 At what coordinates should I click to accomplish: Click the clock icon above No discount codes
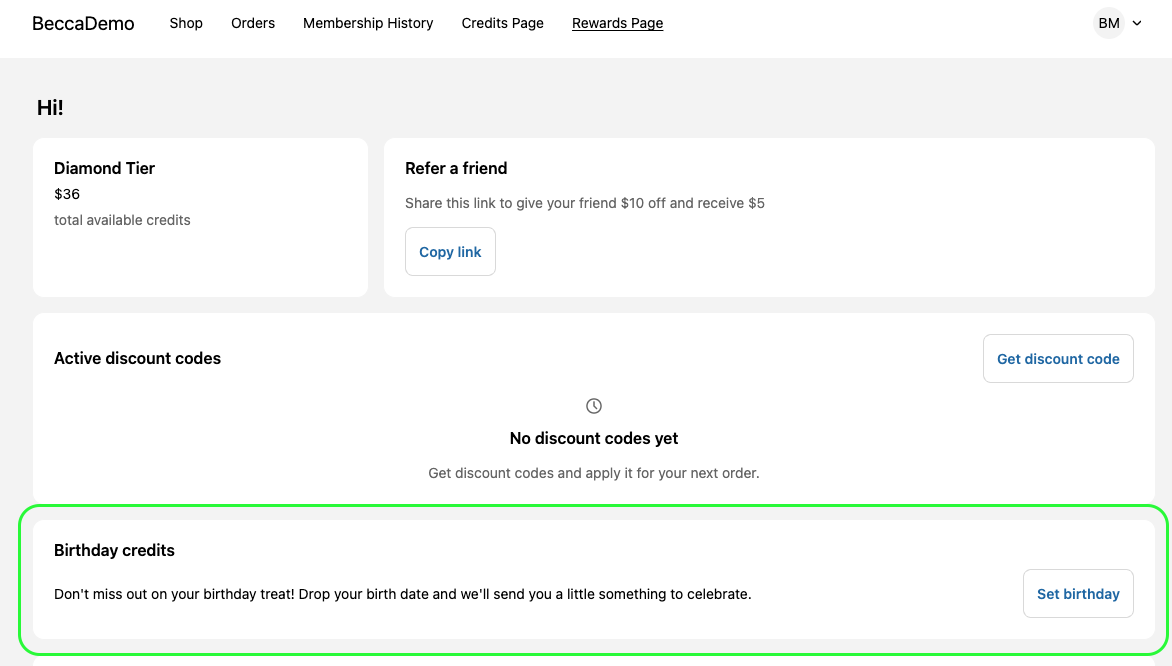(594, 406)
